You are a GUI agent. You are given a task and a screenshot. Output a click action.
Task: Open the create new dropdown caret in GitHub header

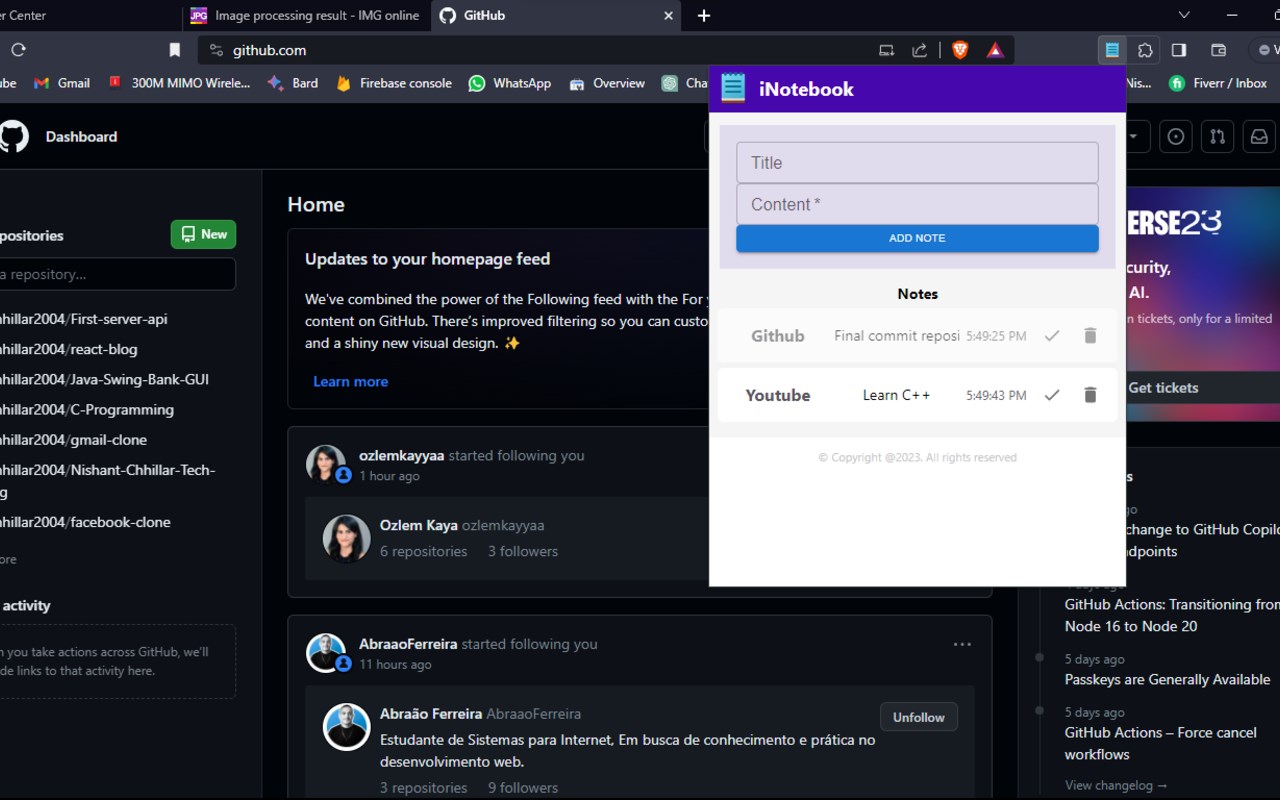pyautogui.click(x=1134, y=137)
